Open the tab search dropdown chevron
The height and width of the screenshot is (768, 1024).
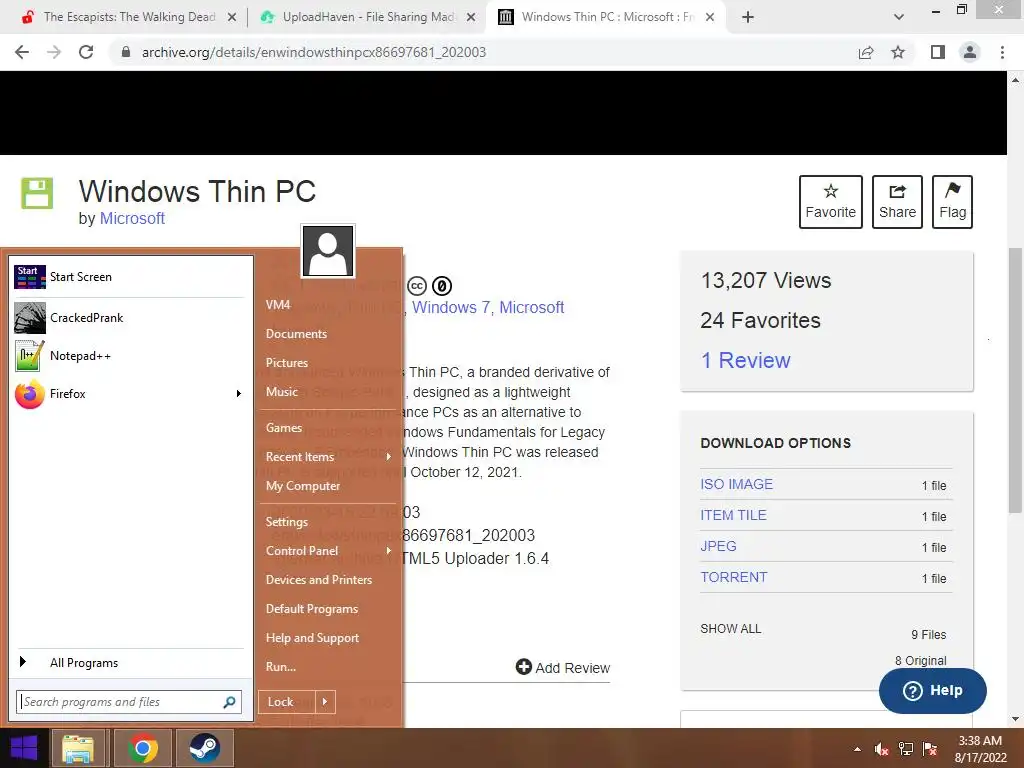[x=899, y=17]
